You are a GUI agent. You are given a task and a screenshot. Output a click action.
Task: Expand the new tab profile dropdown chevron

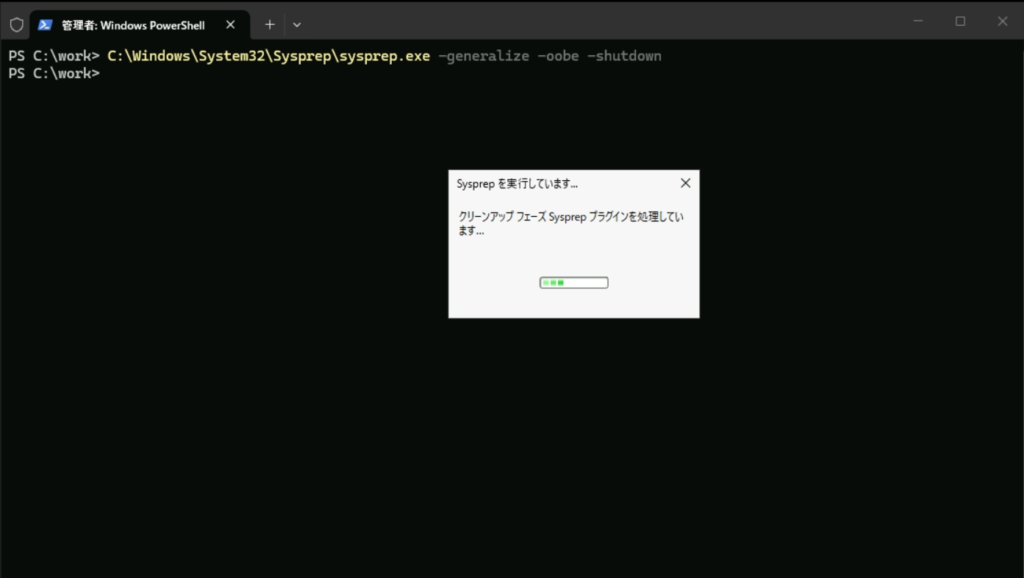[297, 25]
